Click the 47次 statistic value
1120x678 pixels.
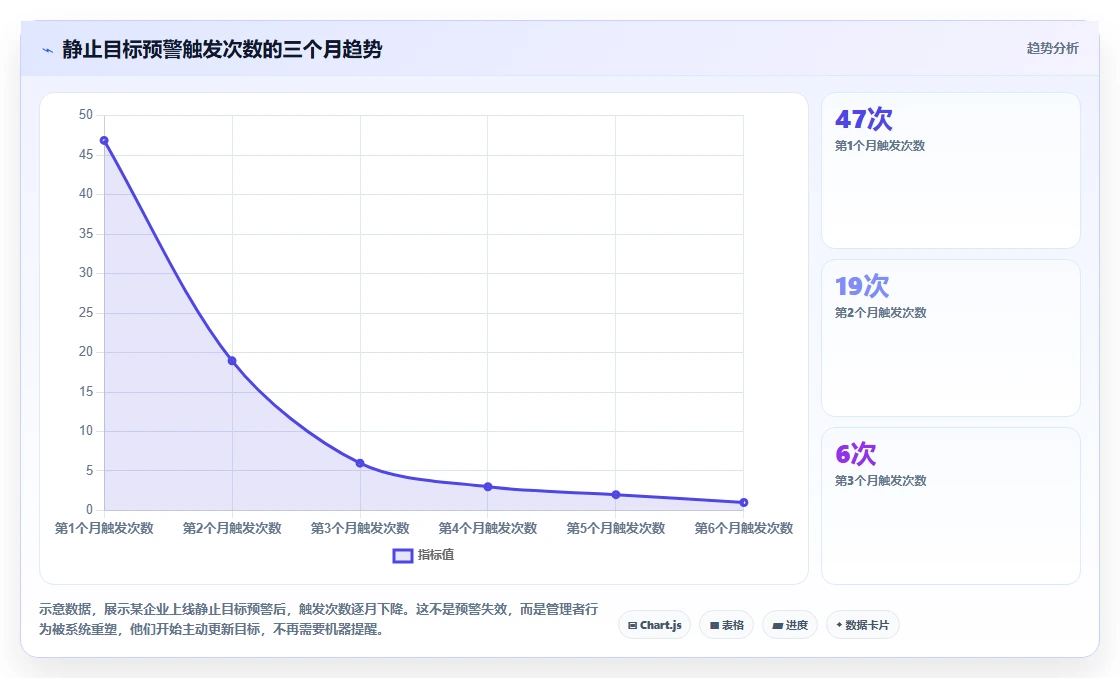pos(864,119)
